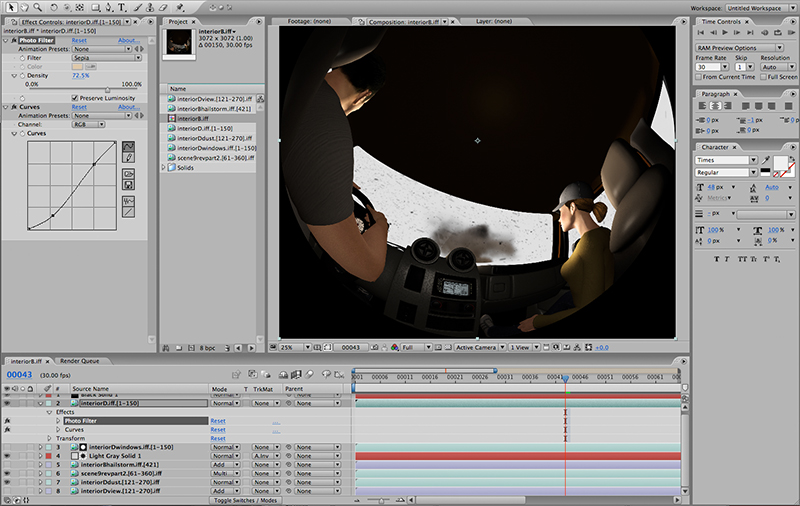The width and height of the screenshot is (800, 506).
Task: Switch to the Render Queue tab
Action: 80,361
